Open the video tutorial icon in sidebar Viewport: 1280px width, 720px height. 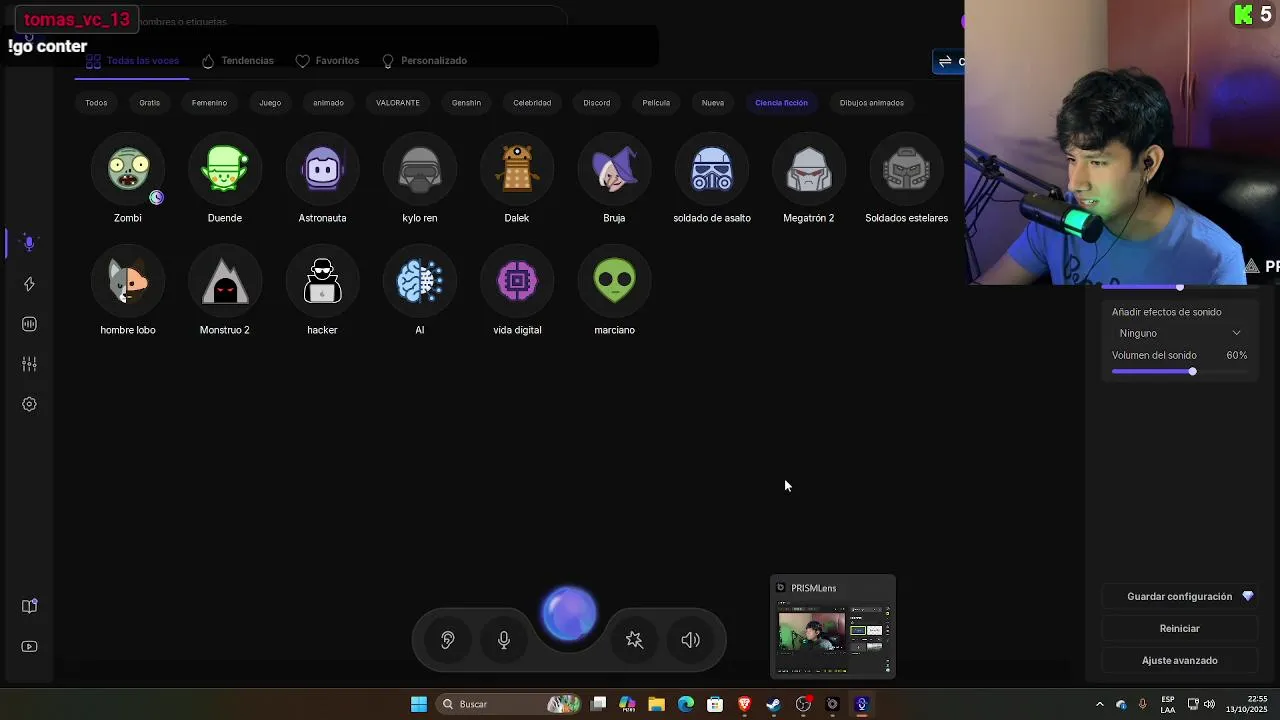pos(29,646)
